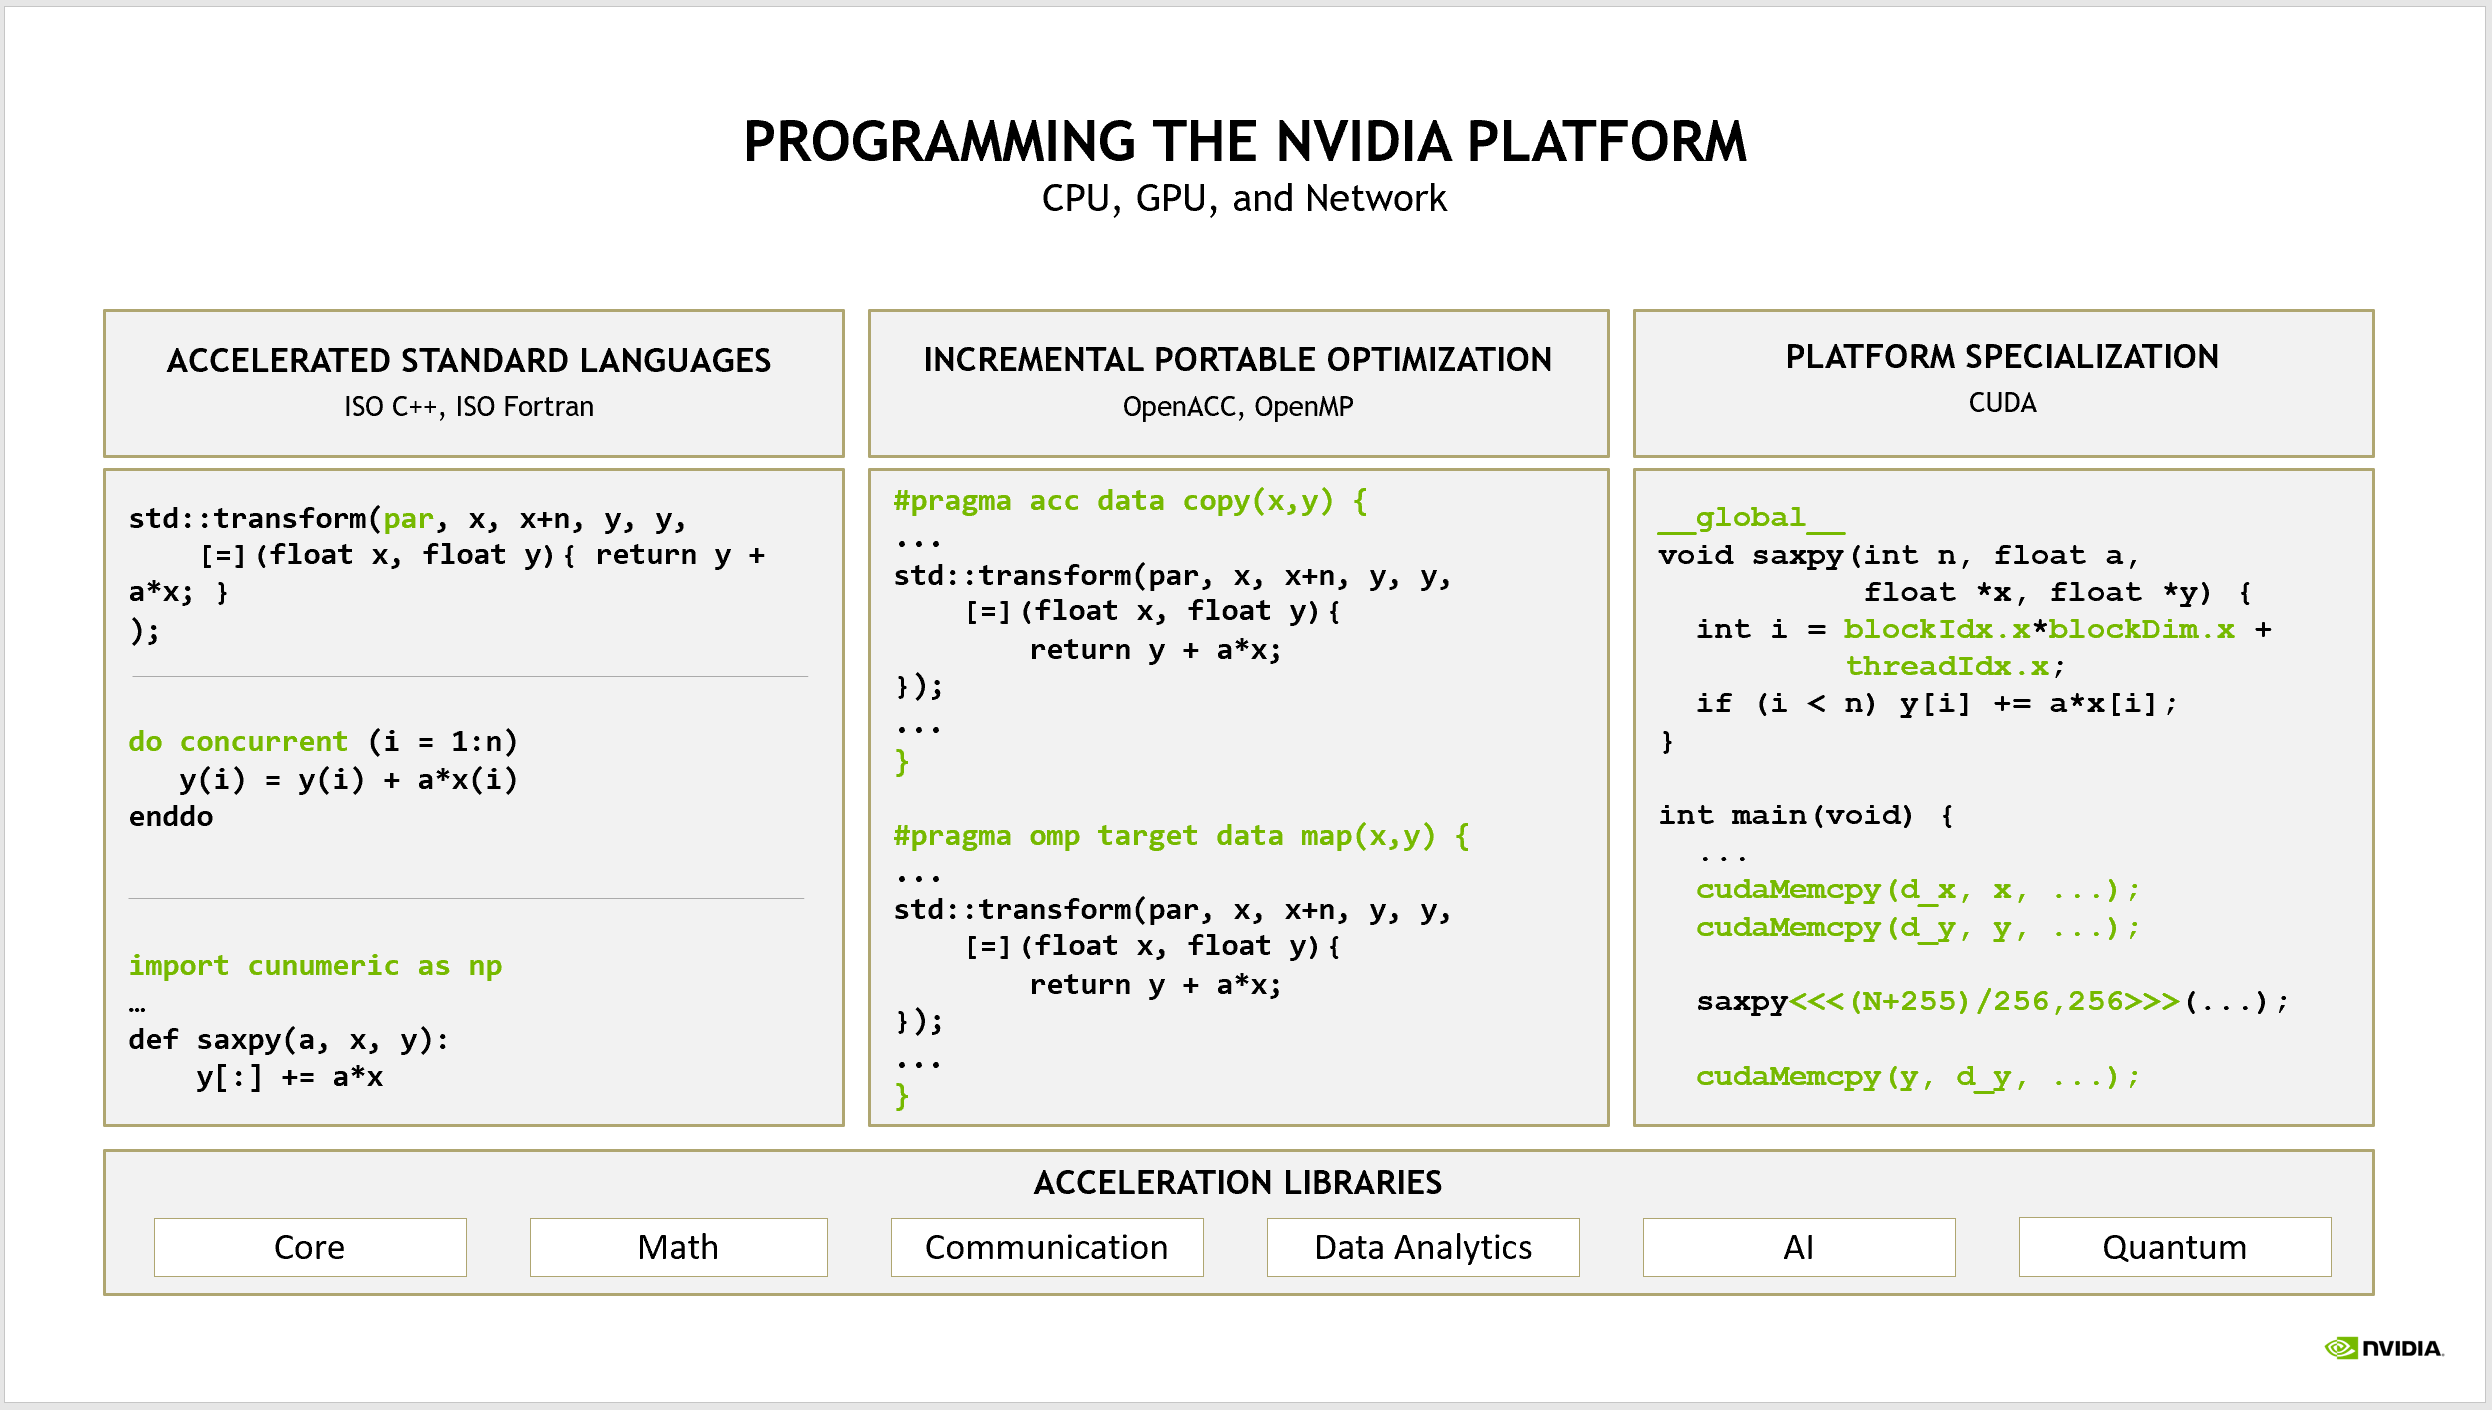Click the subtitle "CPU, GPU, and Network"
Screen dimensions: 2492x1410
pos(1244,199)
